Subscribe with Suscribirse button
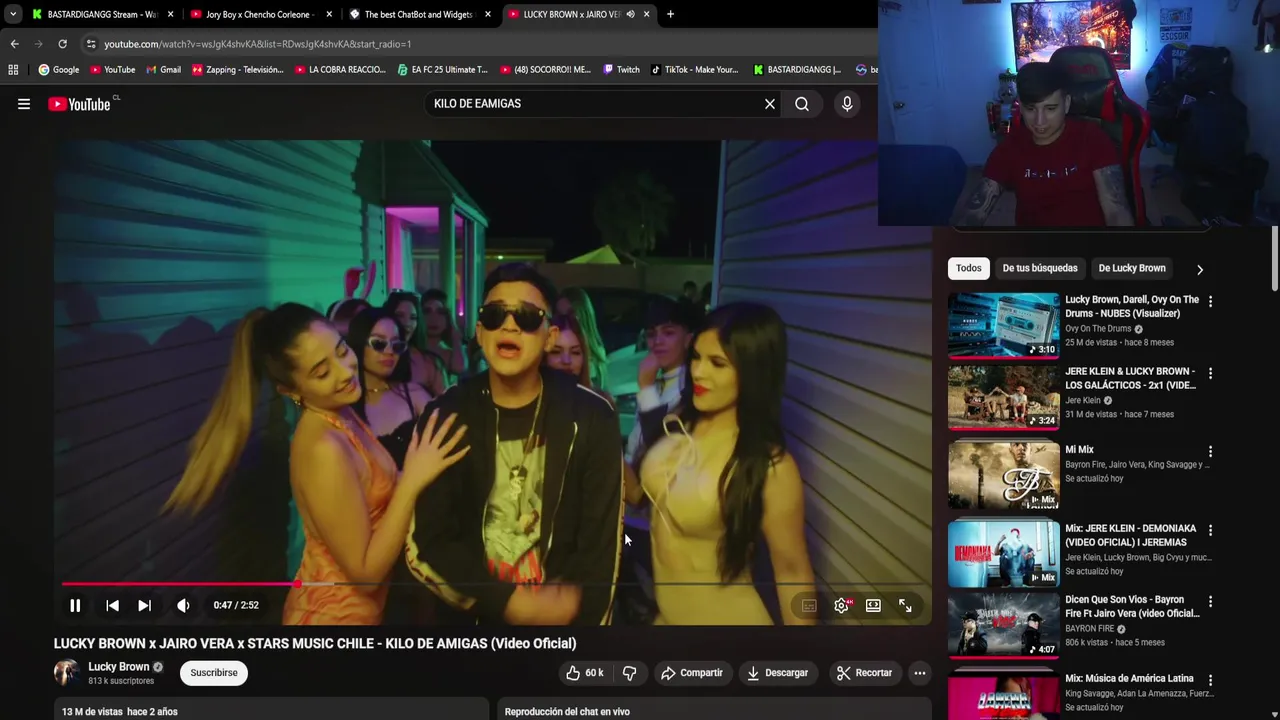The width and height of the screenshot is (1280, 720). pos(214,673)
